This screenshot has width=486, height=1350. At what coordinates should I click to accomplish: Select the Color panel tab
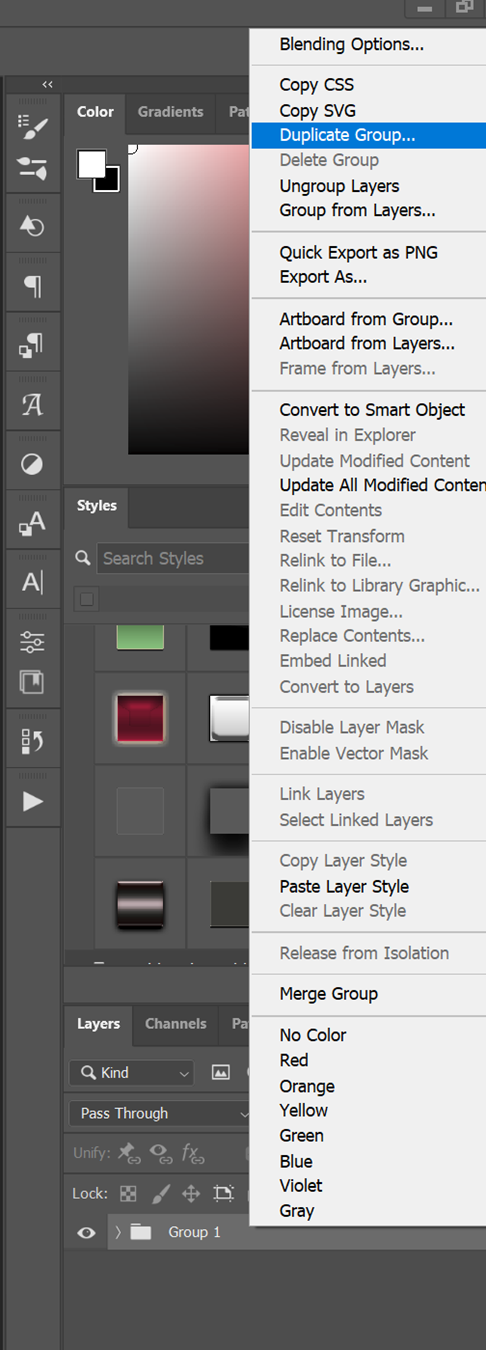coord(95,112)
